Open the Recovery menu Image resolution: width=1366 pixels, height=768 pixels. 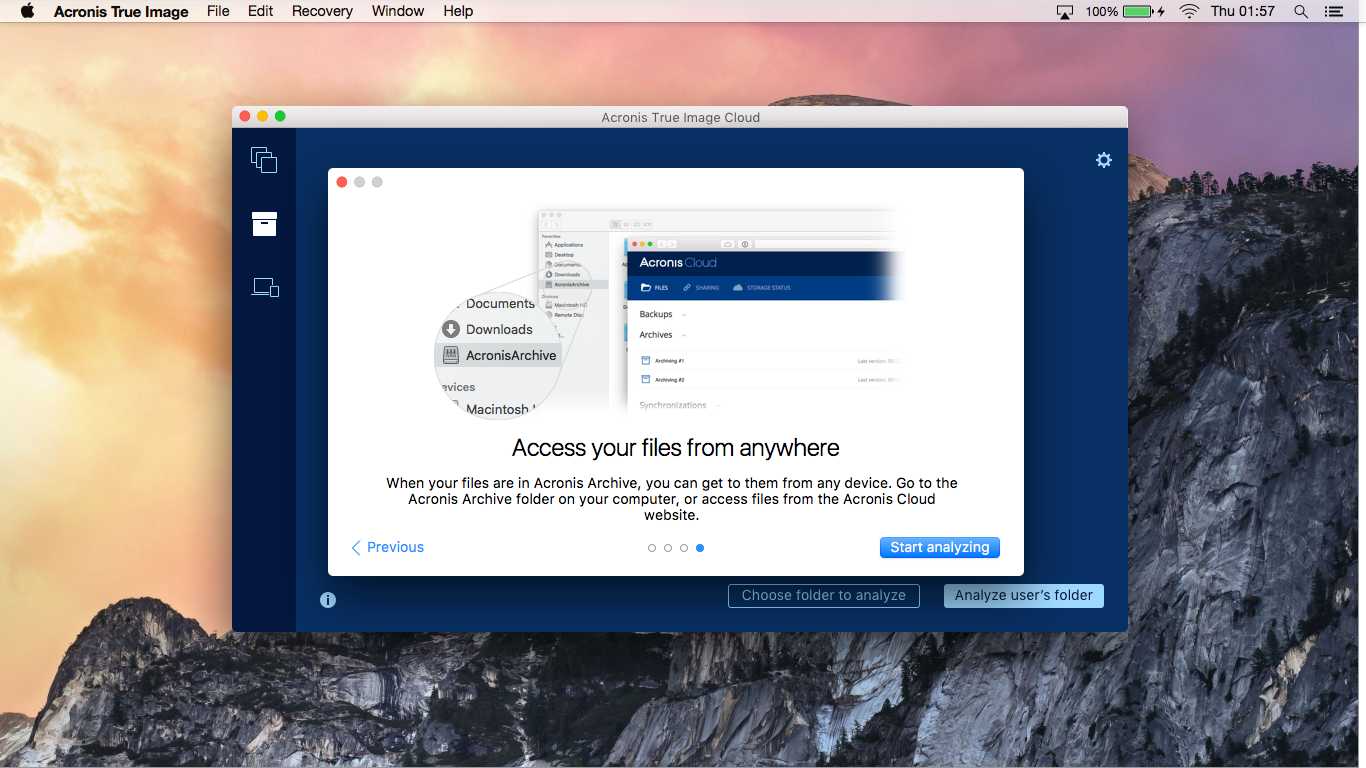coord(322,11)
